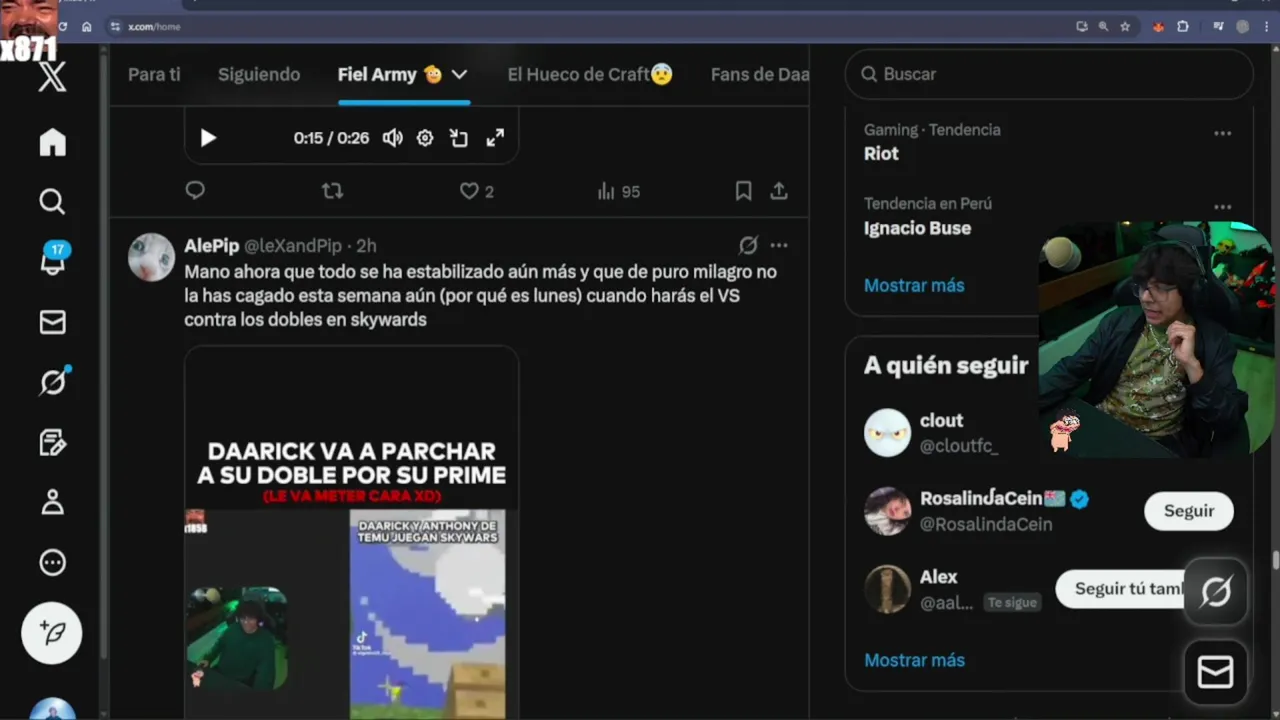Compose new post with feather button
This screenshot has width=1280, height=720.
coord(52,633)
